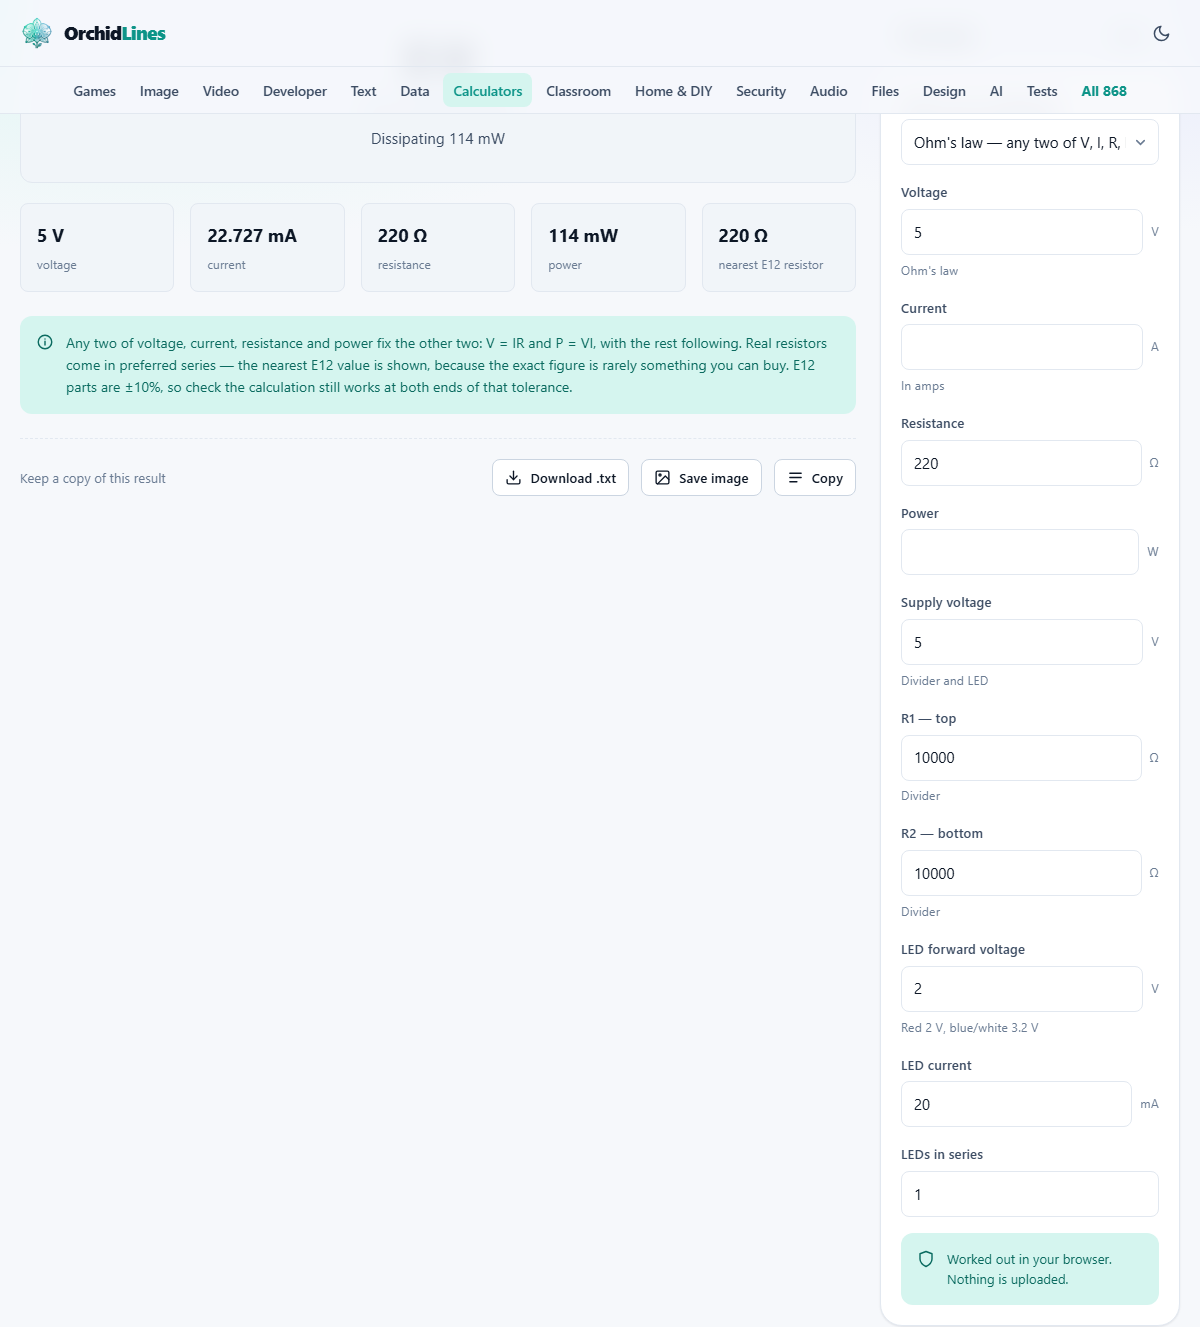
Task: Click the download icon beside Download .txt
Action: (x=513, y=478)
